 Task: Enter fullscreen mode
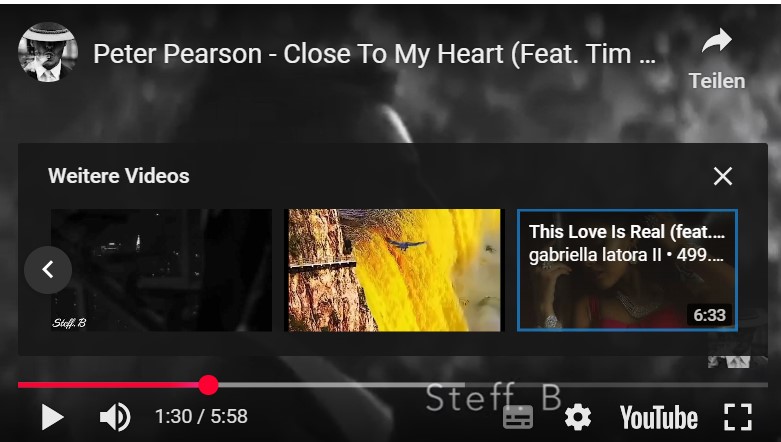pyautogui.click(x=738, y=417)
